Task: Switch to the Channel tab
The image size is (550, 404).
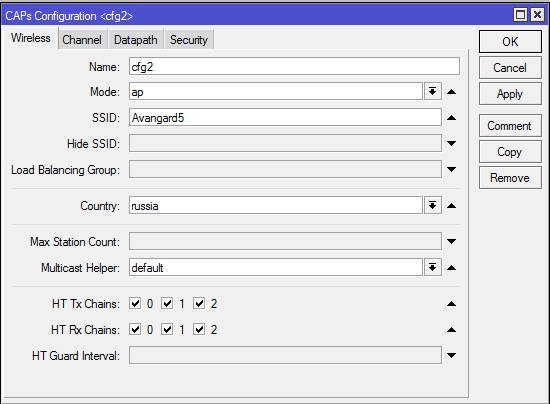Action: tap(82, 40)
